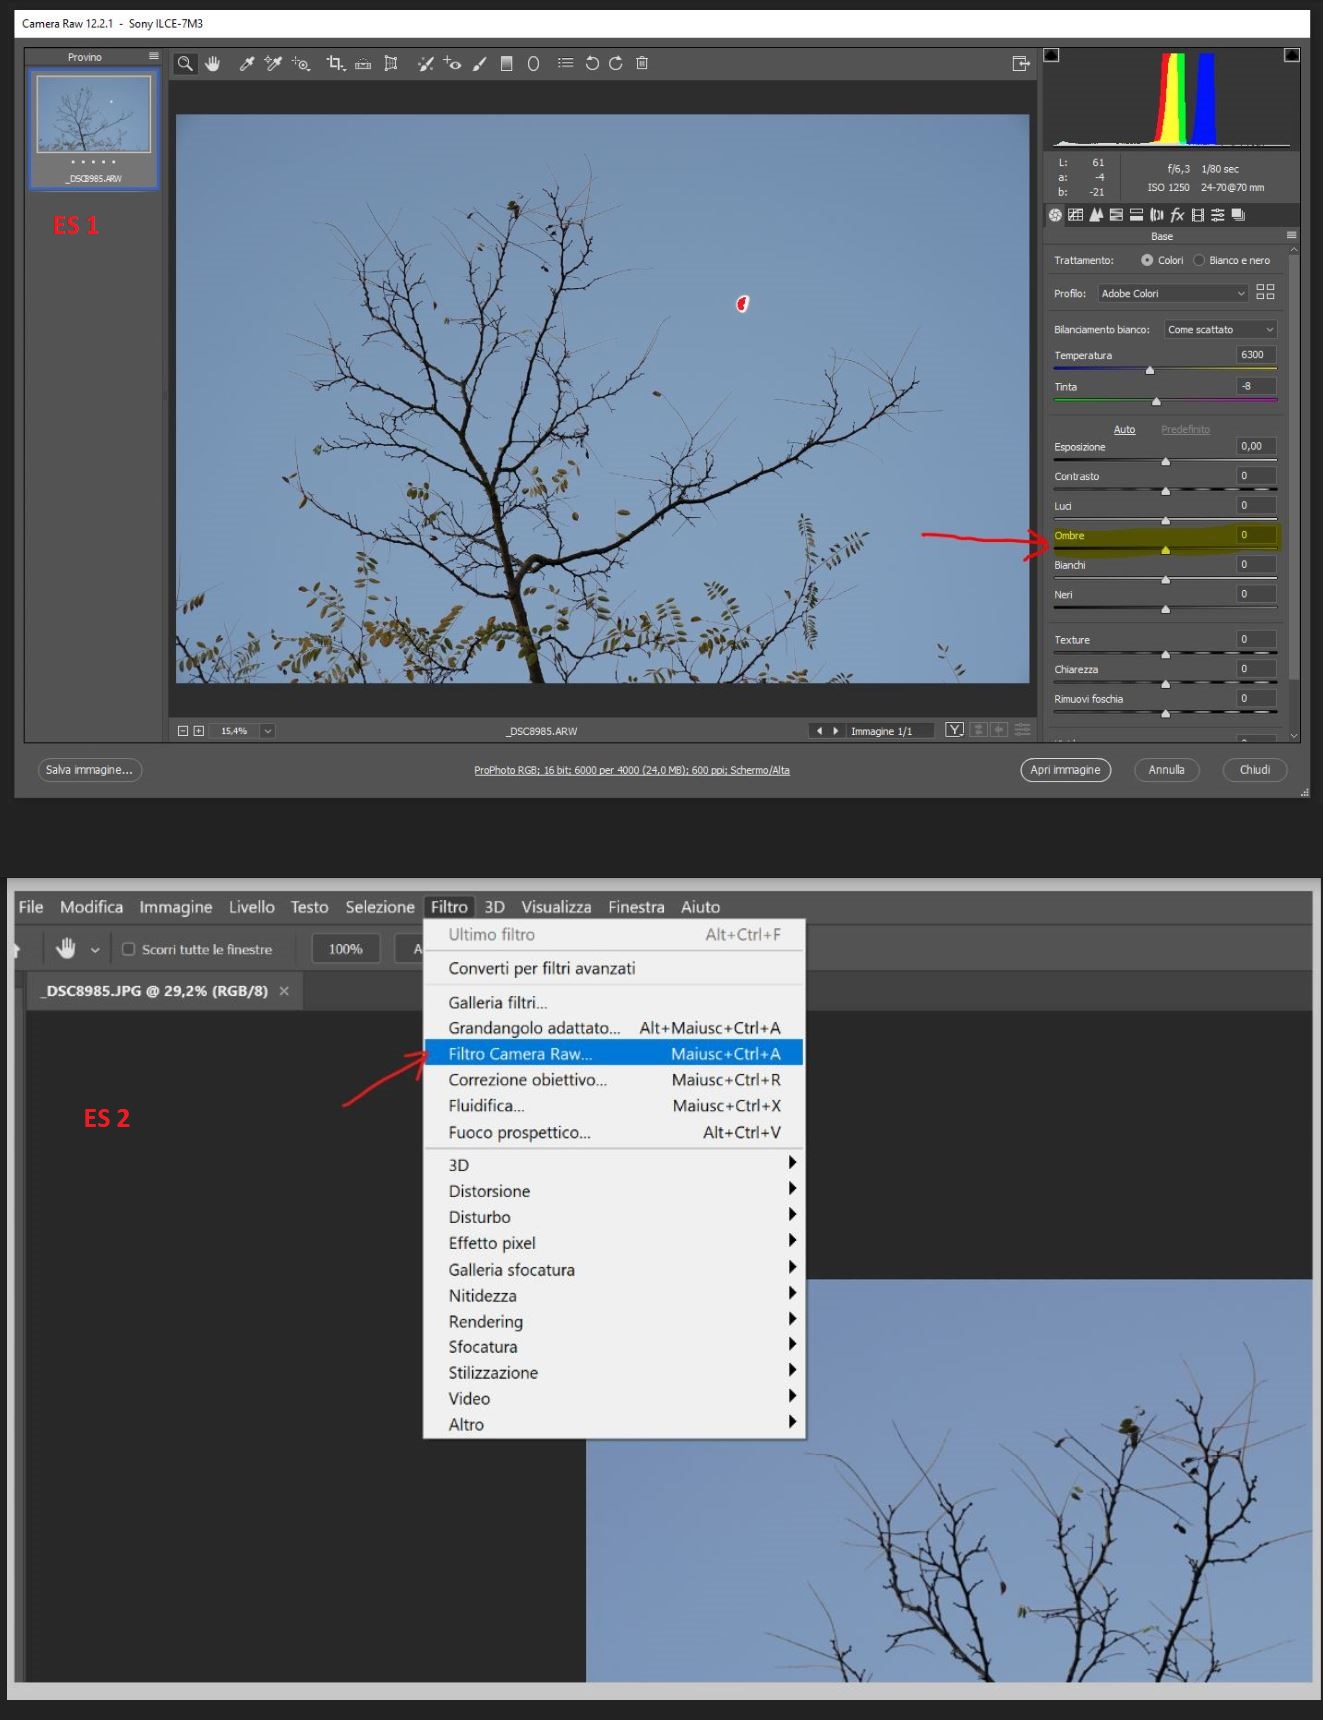Click the trash icon to delete image
The width and height of the screenshot is (1323, 1720).
(642, 64)
